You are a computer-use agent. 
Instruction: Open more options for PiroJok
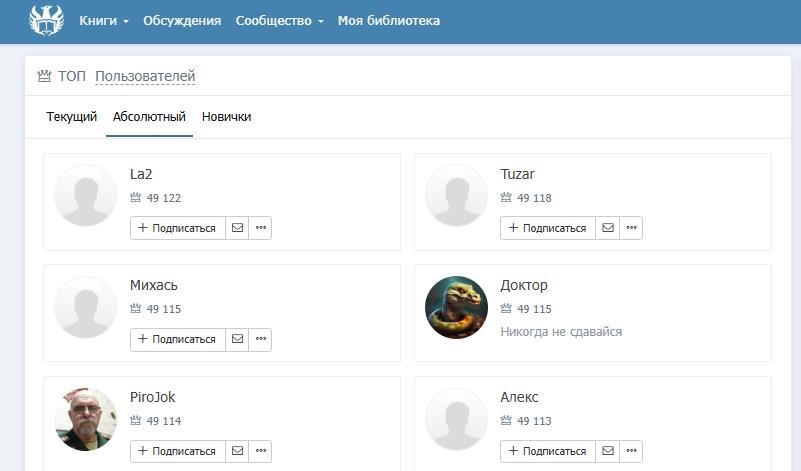tap(261, 451)
